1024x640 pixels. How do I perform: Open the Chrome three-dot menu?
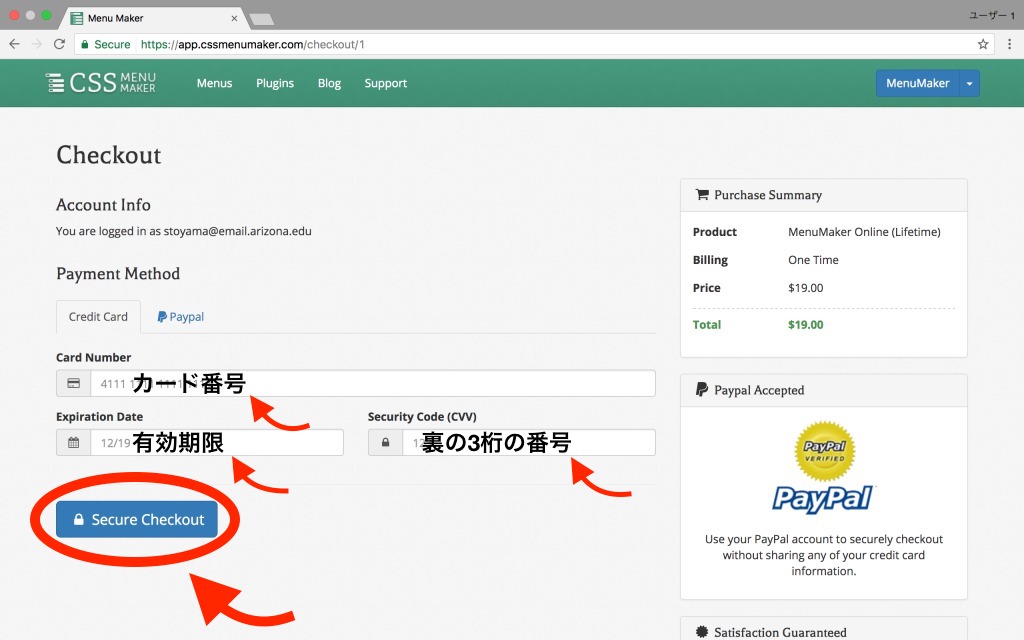[x=1009, y=44]
